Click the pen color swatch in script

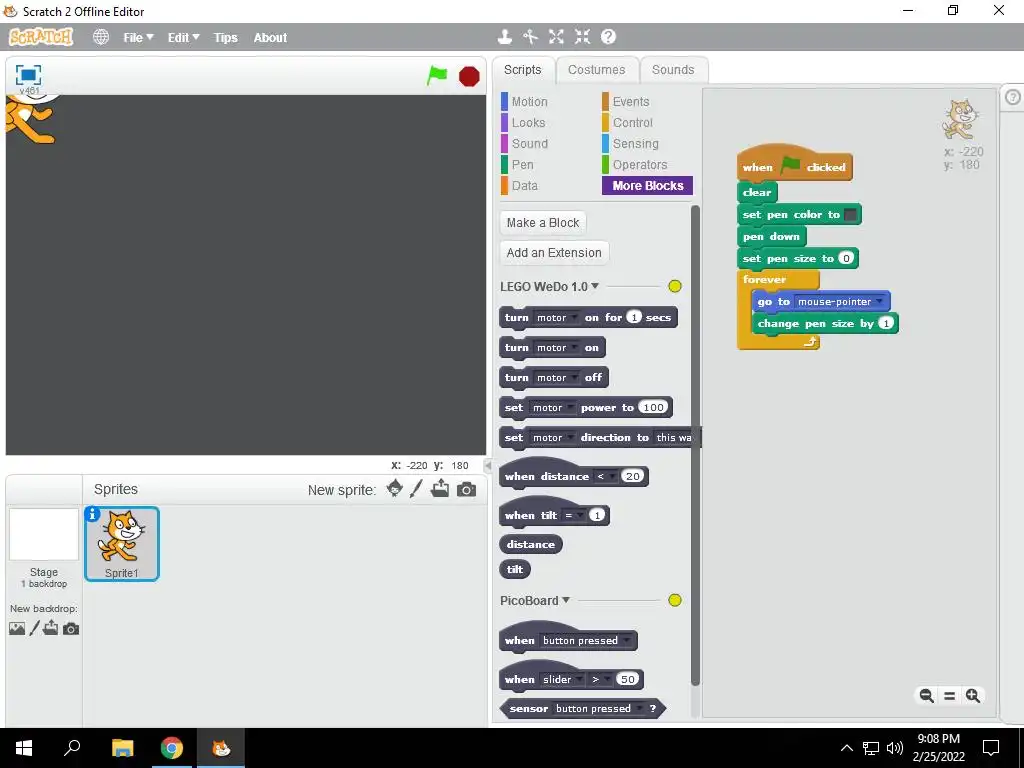click(x=850, y=214)
